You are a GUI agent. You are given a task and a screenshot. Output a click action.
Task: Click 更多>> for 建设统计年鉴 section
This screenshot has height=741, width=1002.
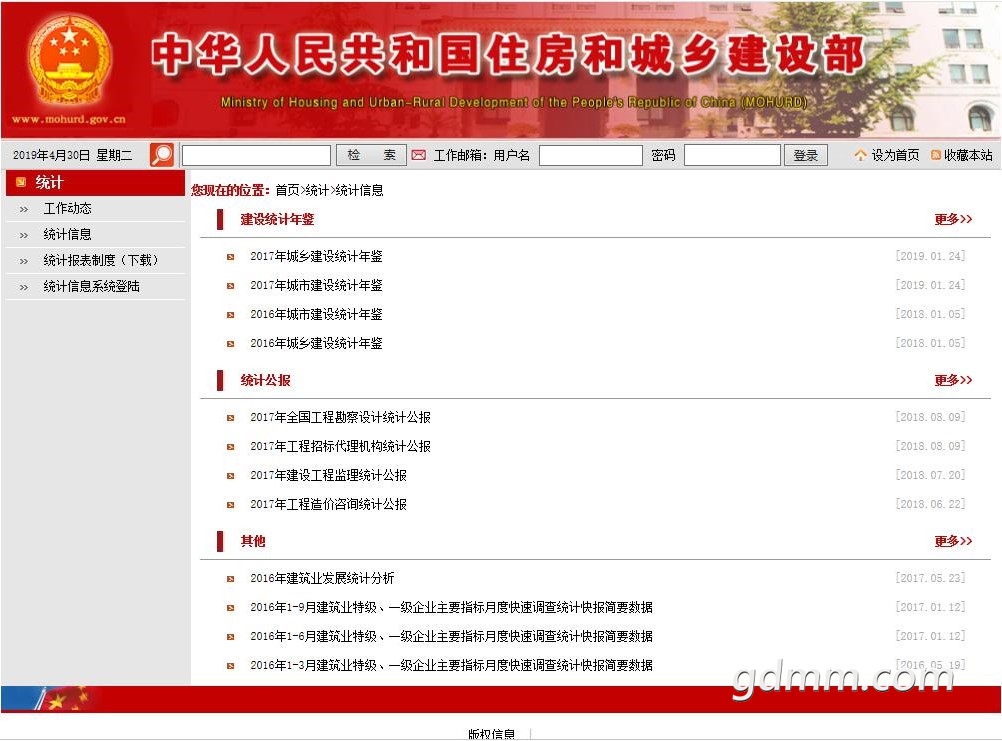[x=953, y=219]
